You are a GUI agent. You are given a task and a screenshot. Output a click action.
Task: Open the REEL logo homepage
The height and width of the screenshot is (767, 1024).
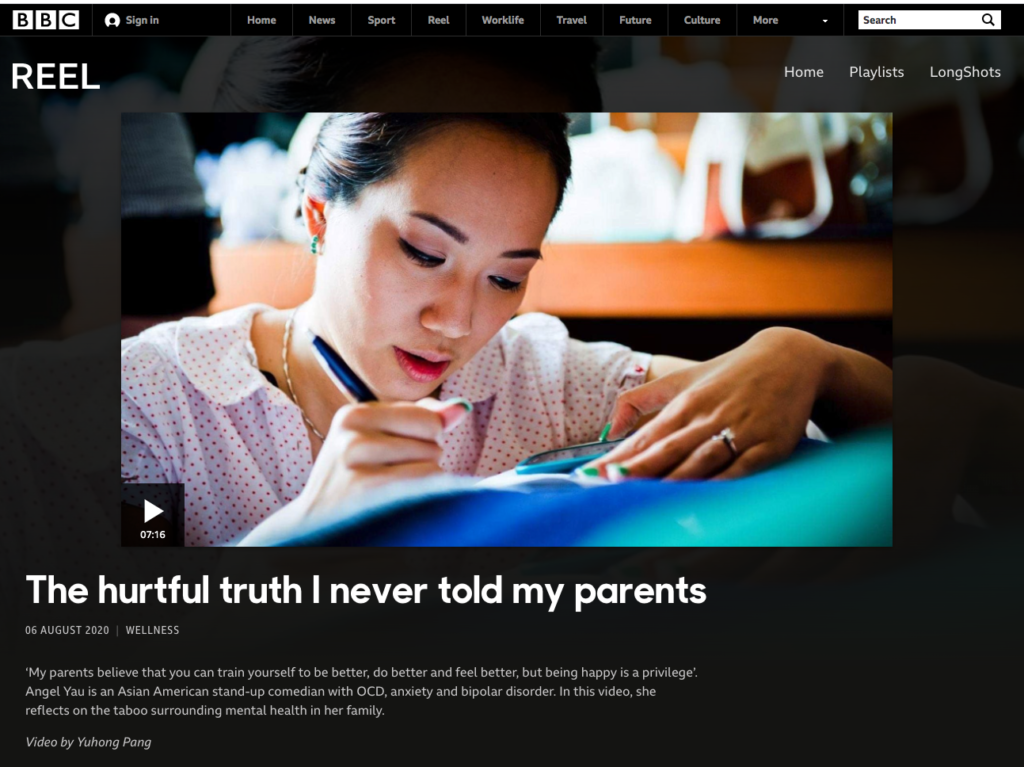[56, 76]
